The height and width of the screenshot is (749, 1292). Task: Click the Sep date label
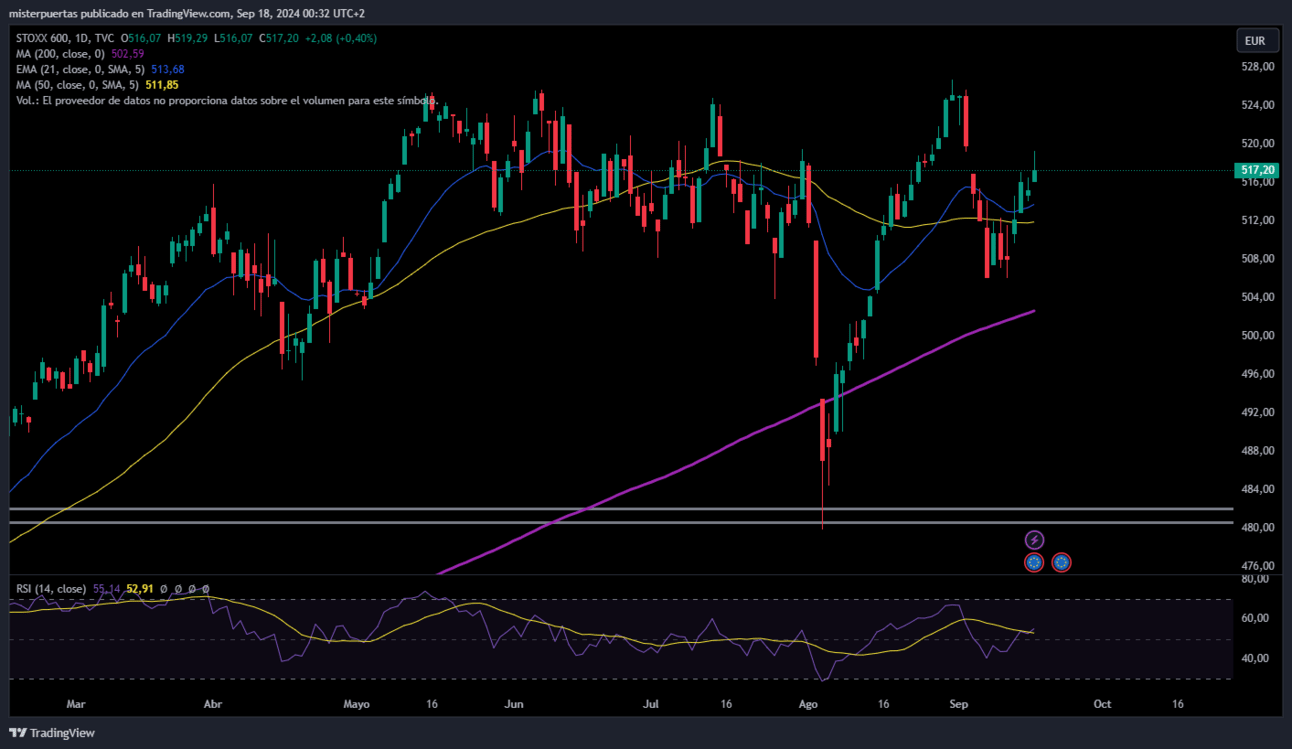(x=958, y=704)
